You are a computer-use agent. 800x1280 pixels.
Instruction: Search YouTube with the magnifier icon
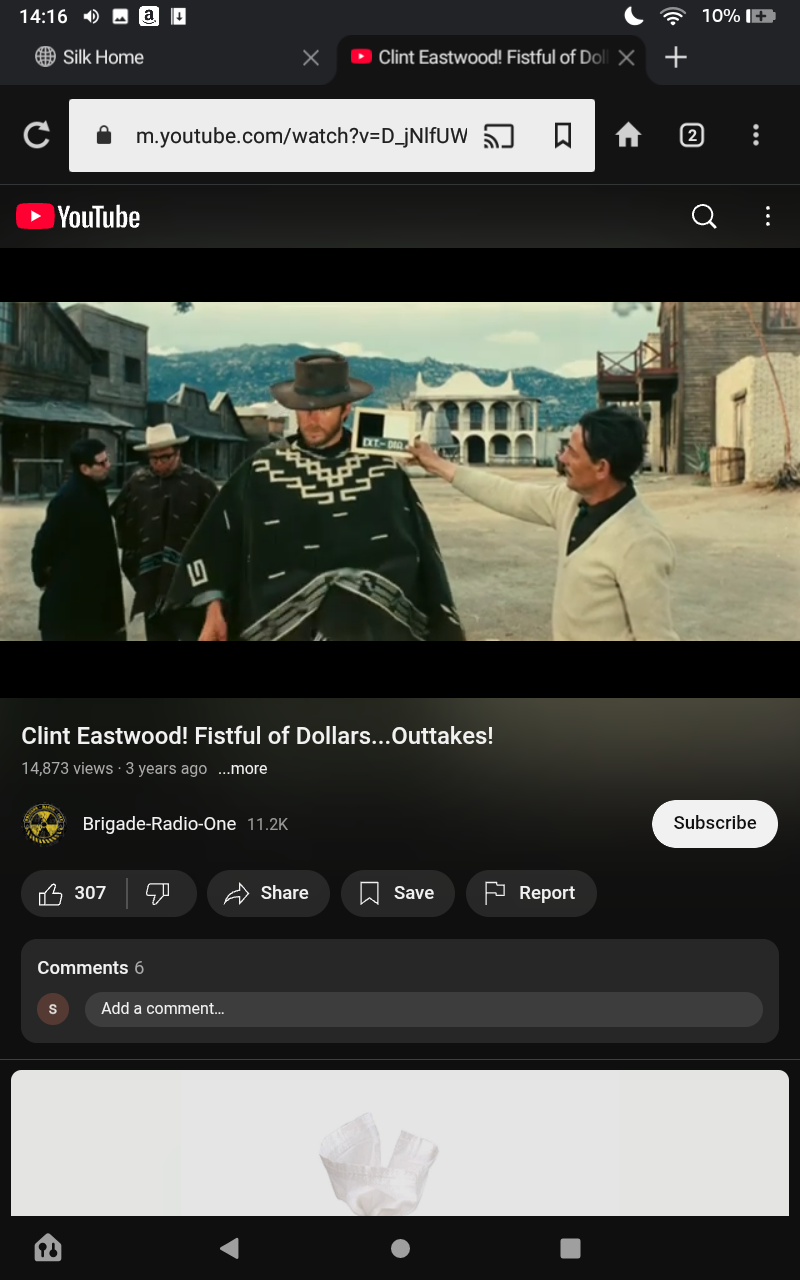(704, 216)
